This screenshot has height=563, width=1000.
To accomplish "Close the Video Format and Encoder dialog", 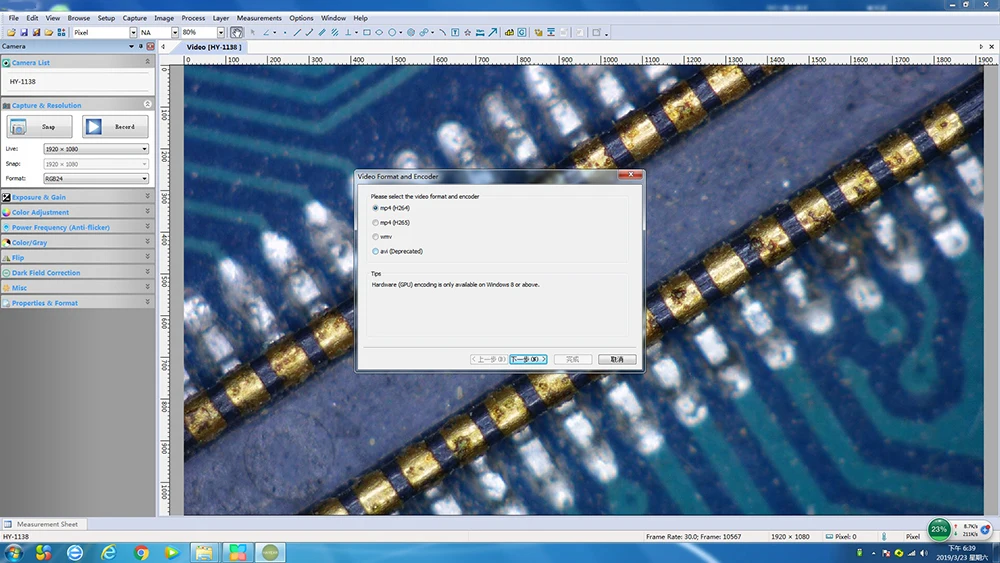I will [x=631, y=175].
